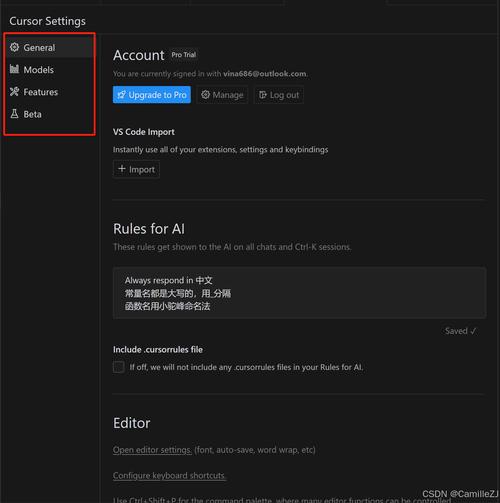The image size is (500, 503).
Task: Open editor settings link
Action: 152,450
